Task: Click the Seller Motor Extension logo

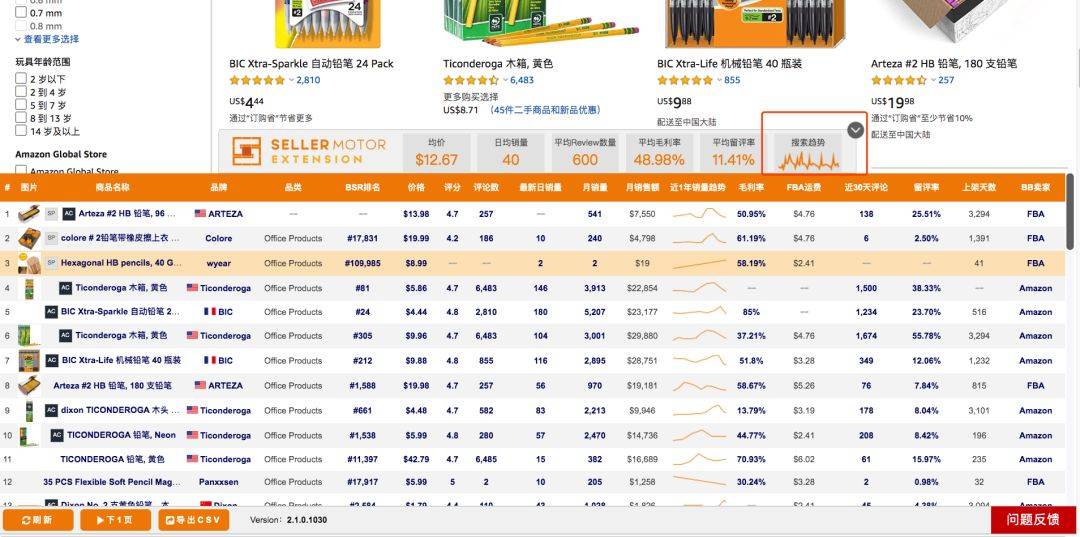Action: 308,151
